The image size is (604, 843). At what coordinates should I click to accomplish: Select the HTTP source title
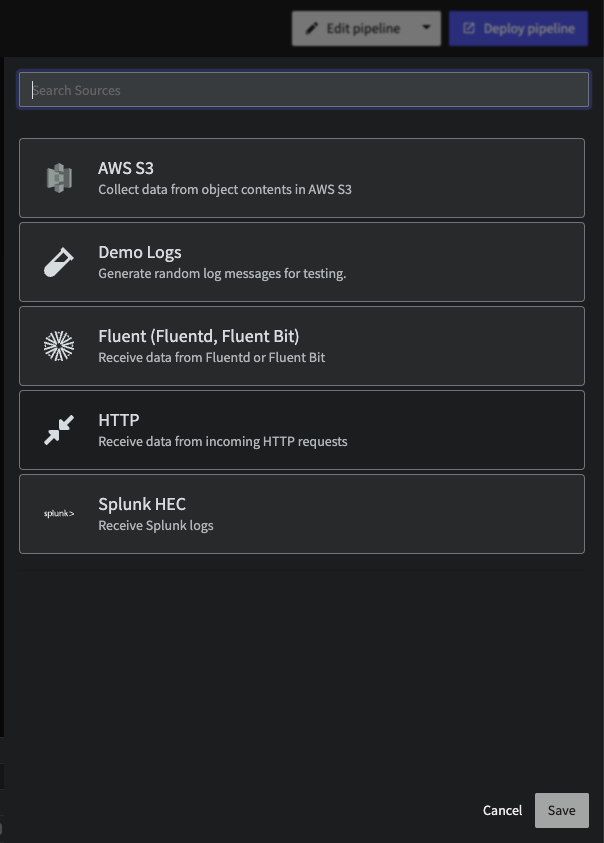point(119,420)
